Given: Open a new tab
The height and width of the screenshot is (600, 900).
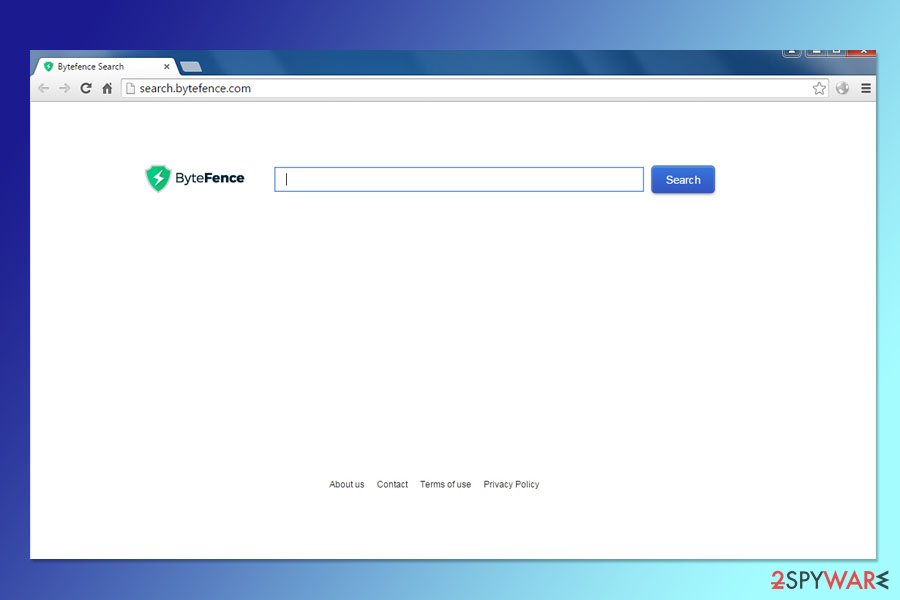Looking at the screenshot, I should pyautogui.click(x=191, y=67).
